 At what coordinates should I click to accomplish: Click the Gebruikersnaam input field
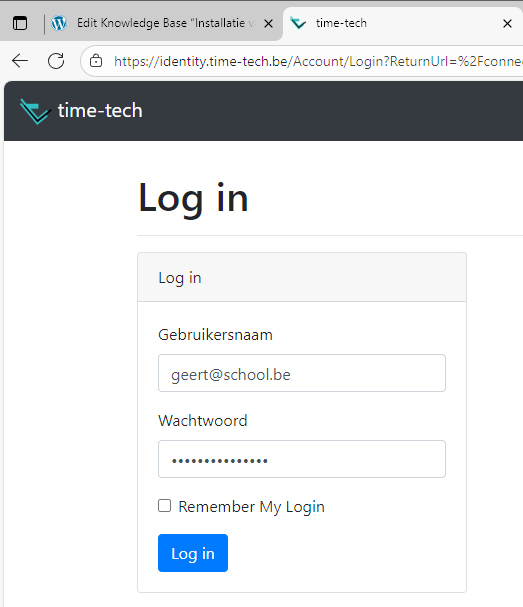(x=302, y=373)
